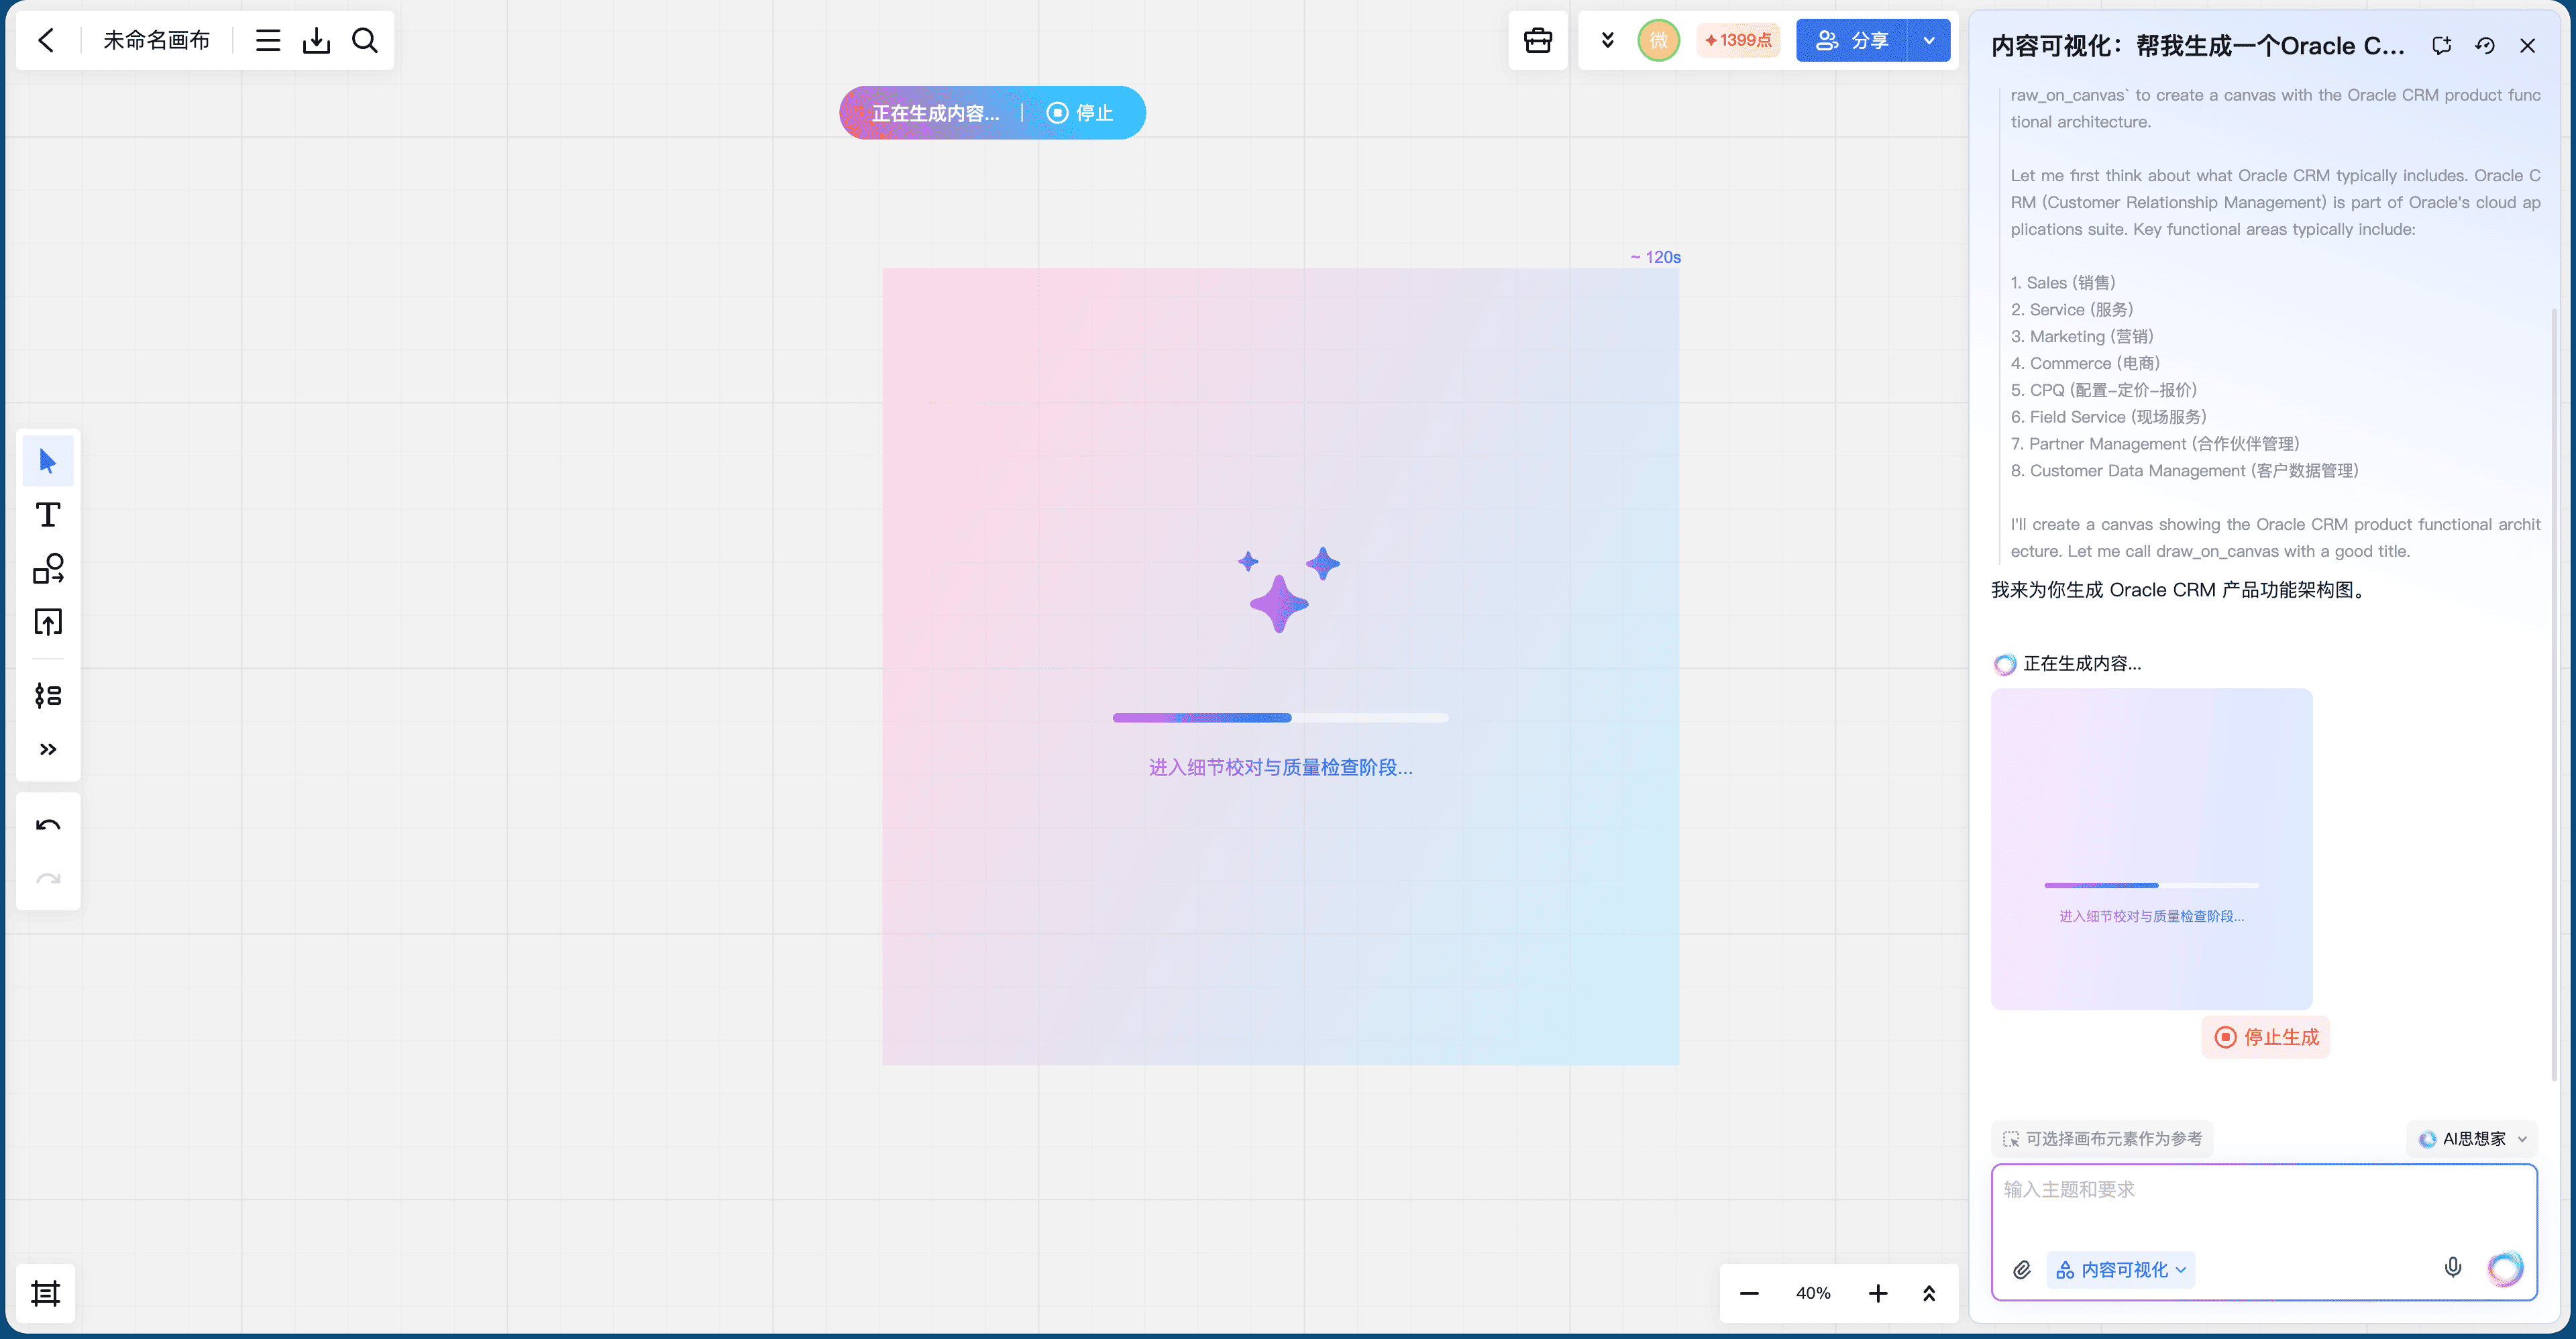Start a new chat in AI panel

[x=2441, y=45]
